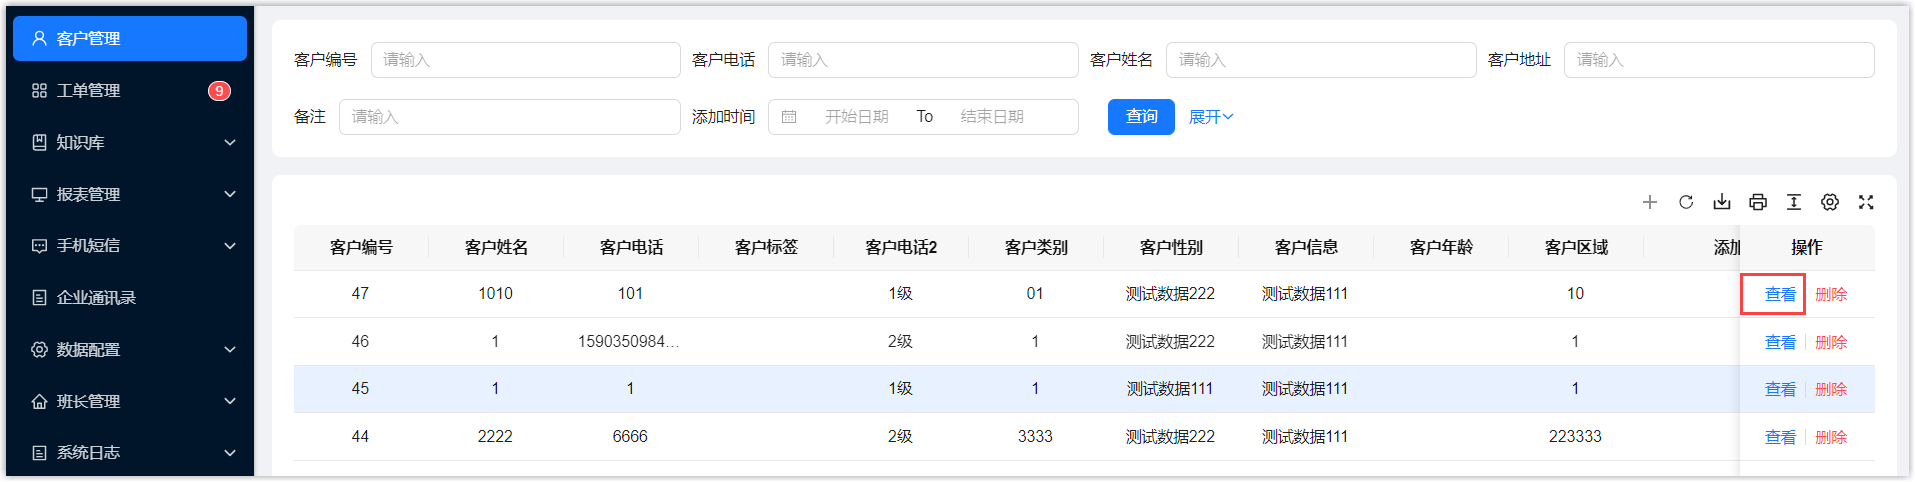The image size is (1915, 482).
Task: Open table column settings gear icon
Action: pos(1830,202)
